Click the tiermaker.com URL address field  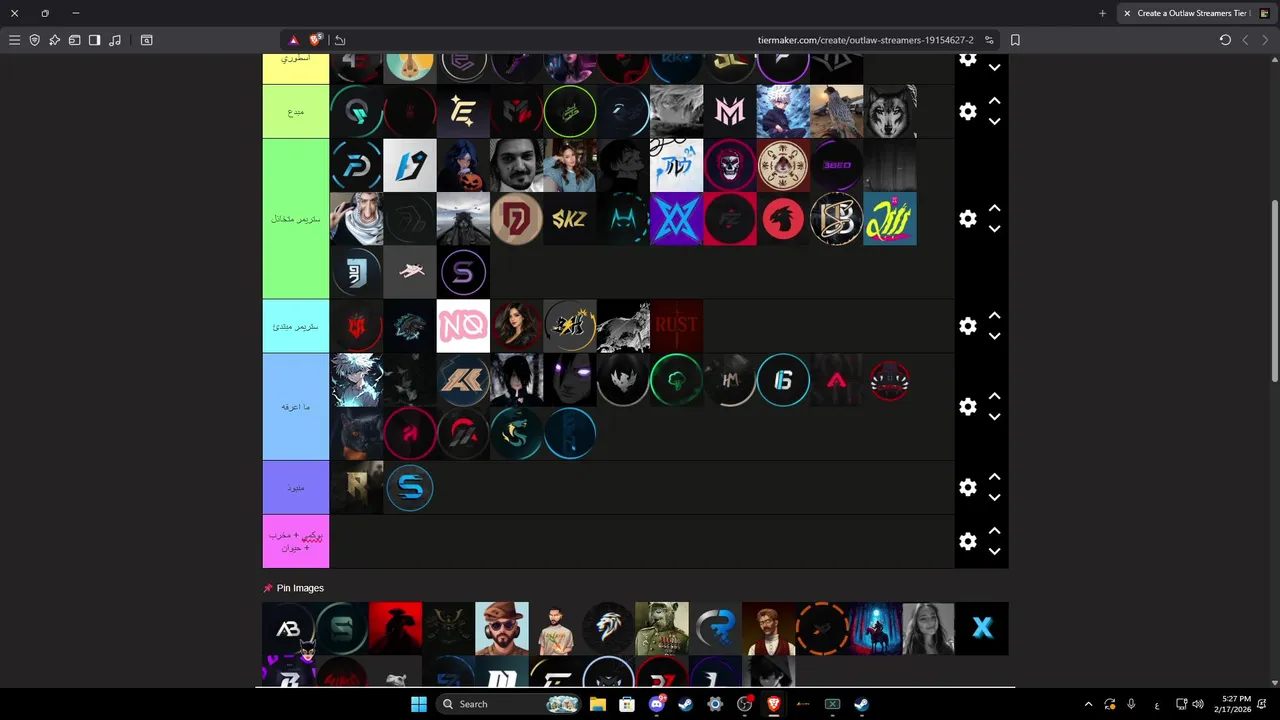point(866,40)
